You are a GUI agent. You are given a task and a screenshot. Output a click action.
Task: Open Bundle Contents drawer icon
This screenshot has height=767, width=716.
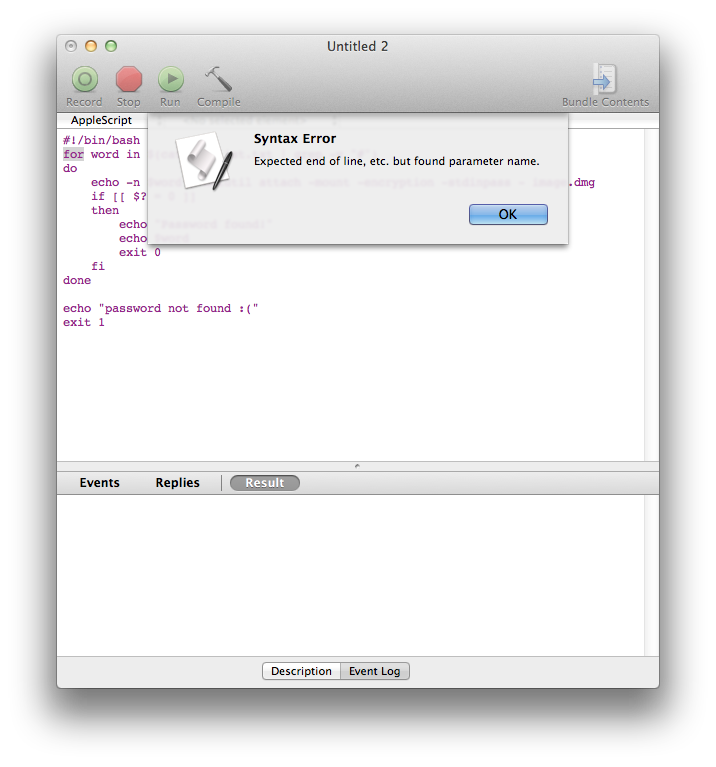pos(604,79)
